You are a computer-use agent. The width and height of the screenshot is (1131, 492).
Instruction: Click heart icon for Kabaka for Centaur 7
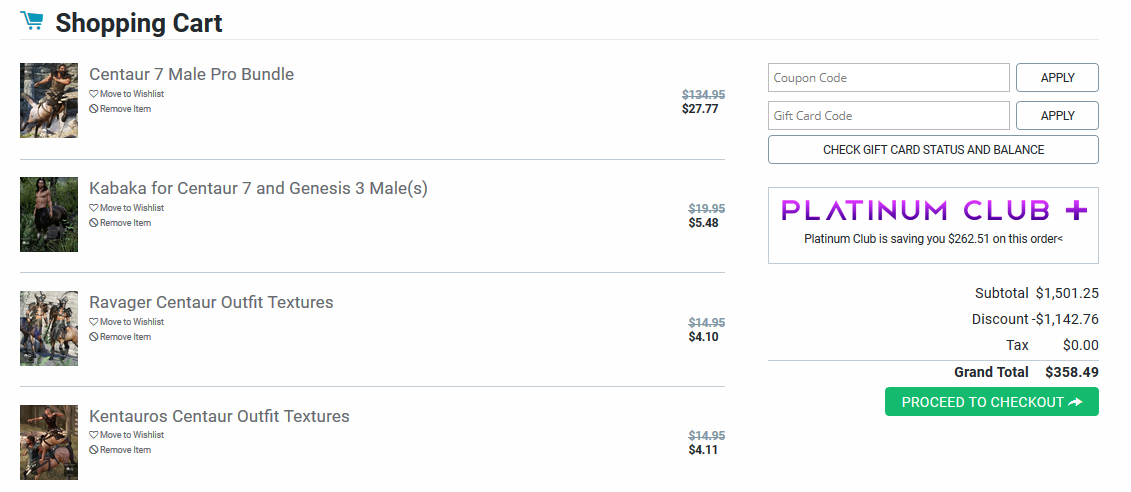tap(94, 208)
